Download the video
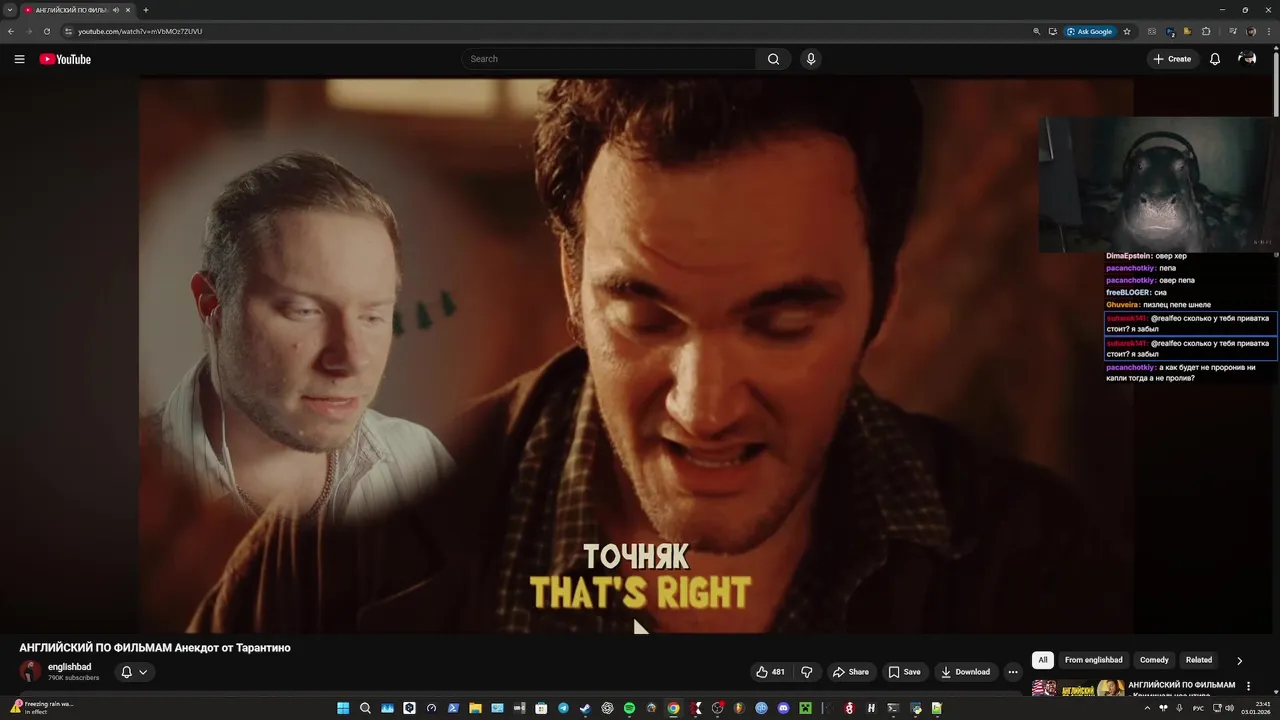The width and height of the screenshot is (1280, 720). point(966,672)
